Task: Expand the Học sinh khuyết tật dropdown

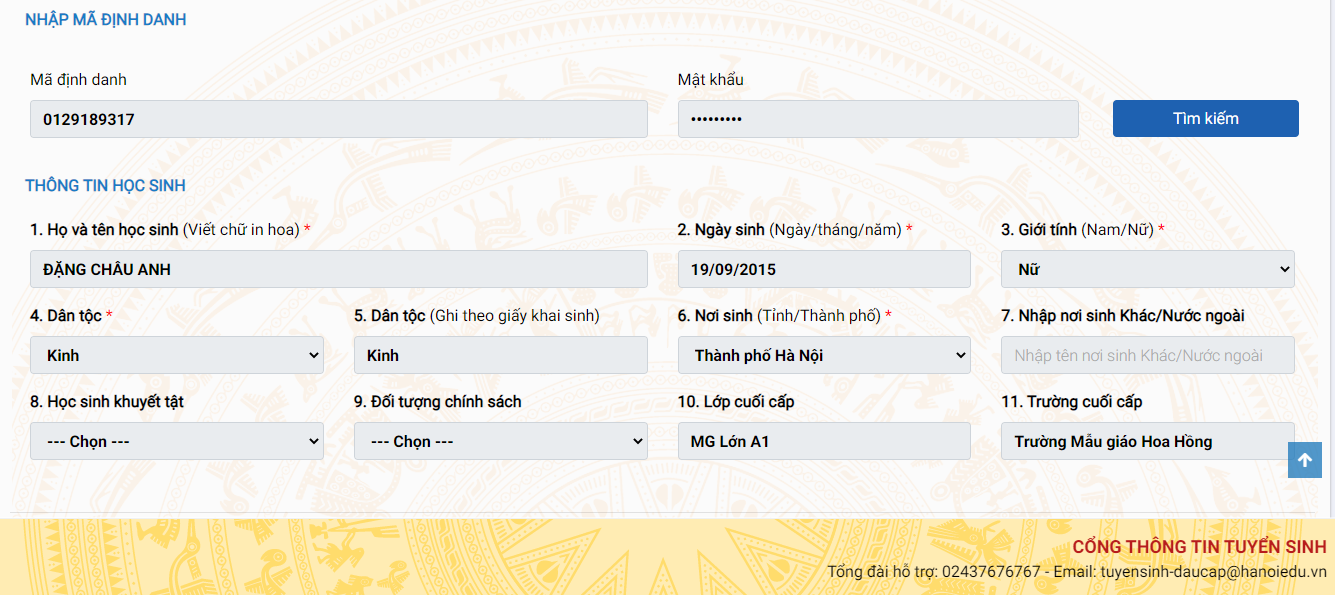Action: (x=176, y=441)
